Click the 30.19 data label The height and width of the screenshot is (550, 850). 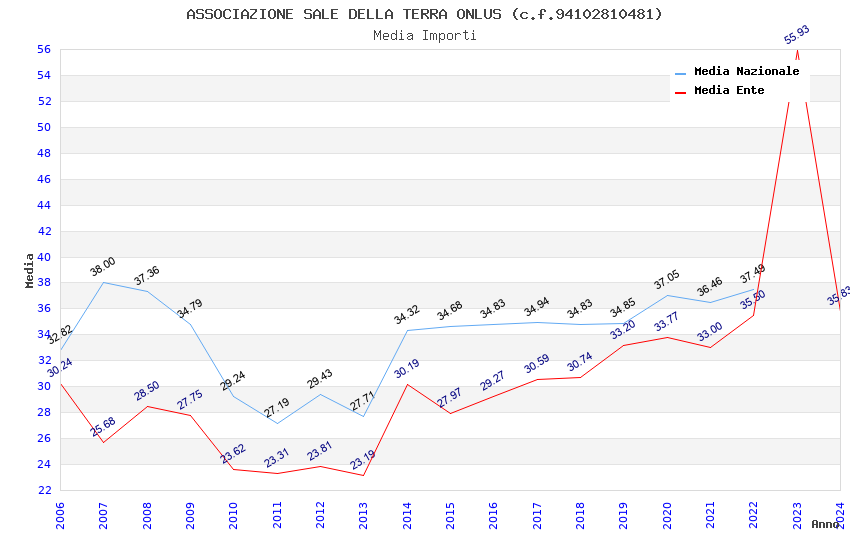coord(407,369)
